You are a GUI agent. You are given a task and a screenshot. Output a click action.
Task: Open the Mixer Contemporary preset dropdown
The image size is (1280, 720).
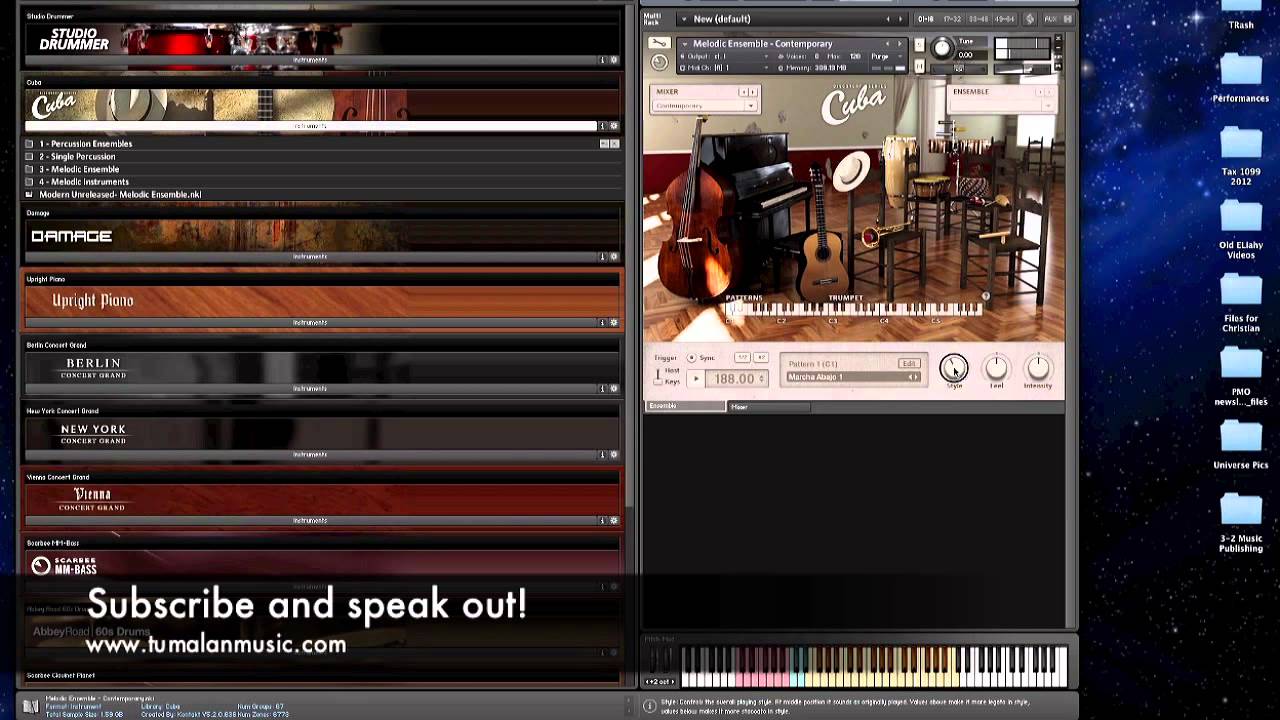click(x=704, y=106)
